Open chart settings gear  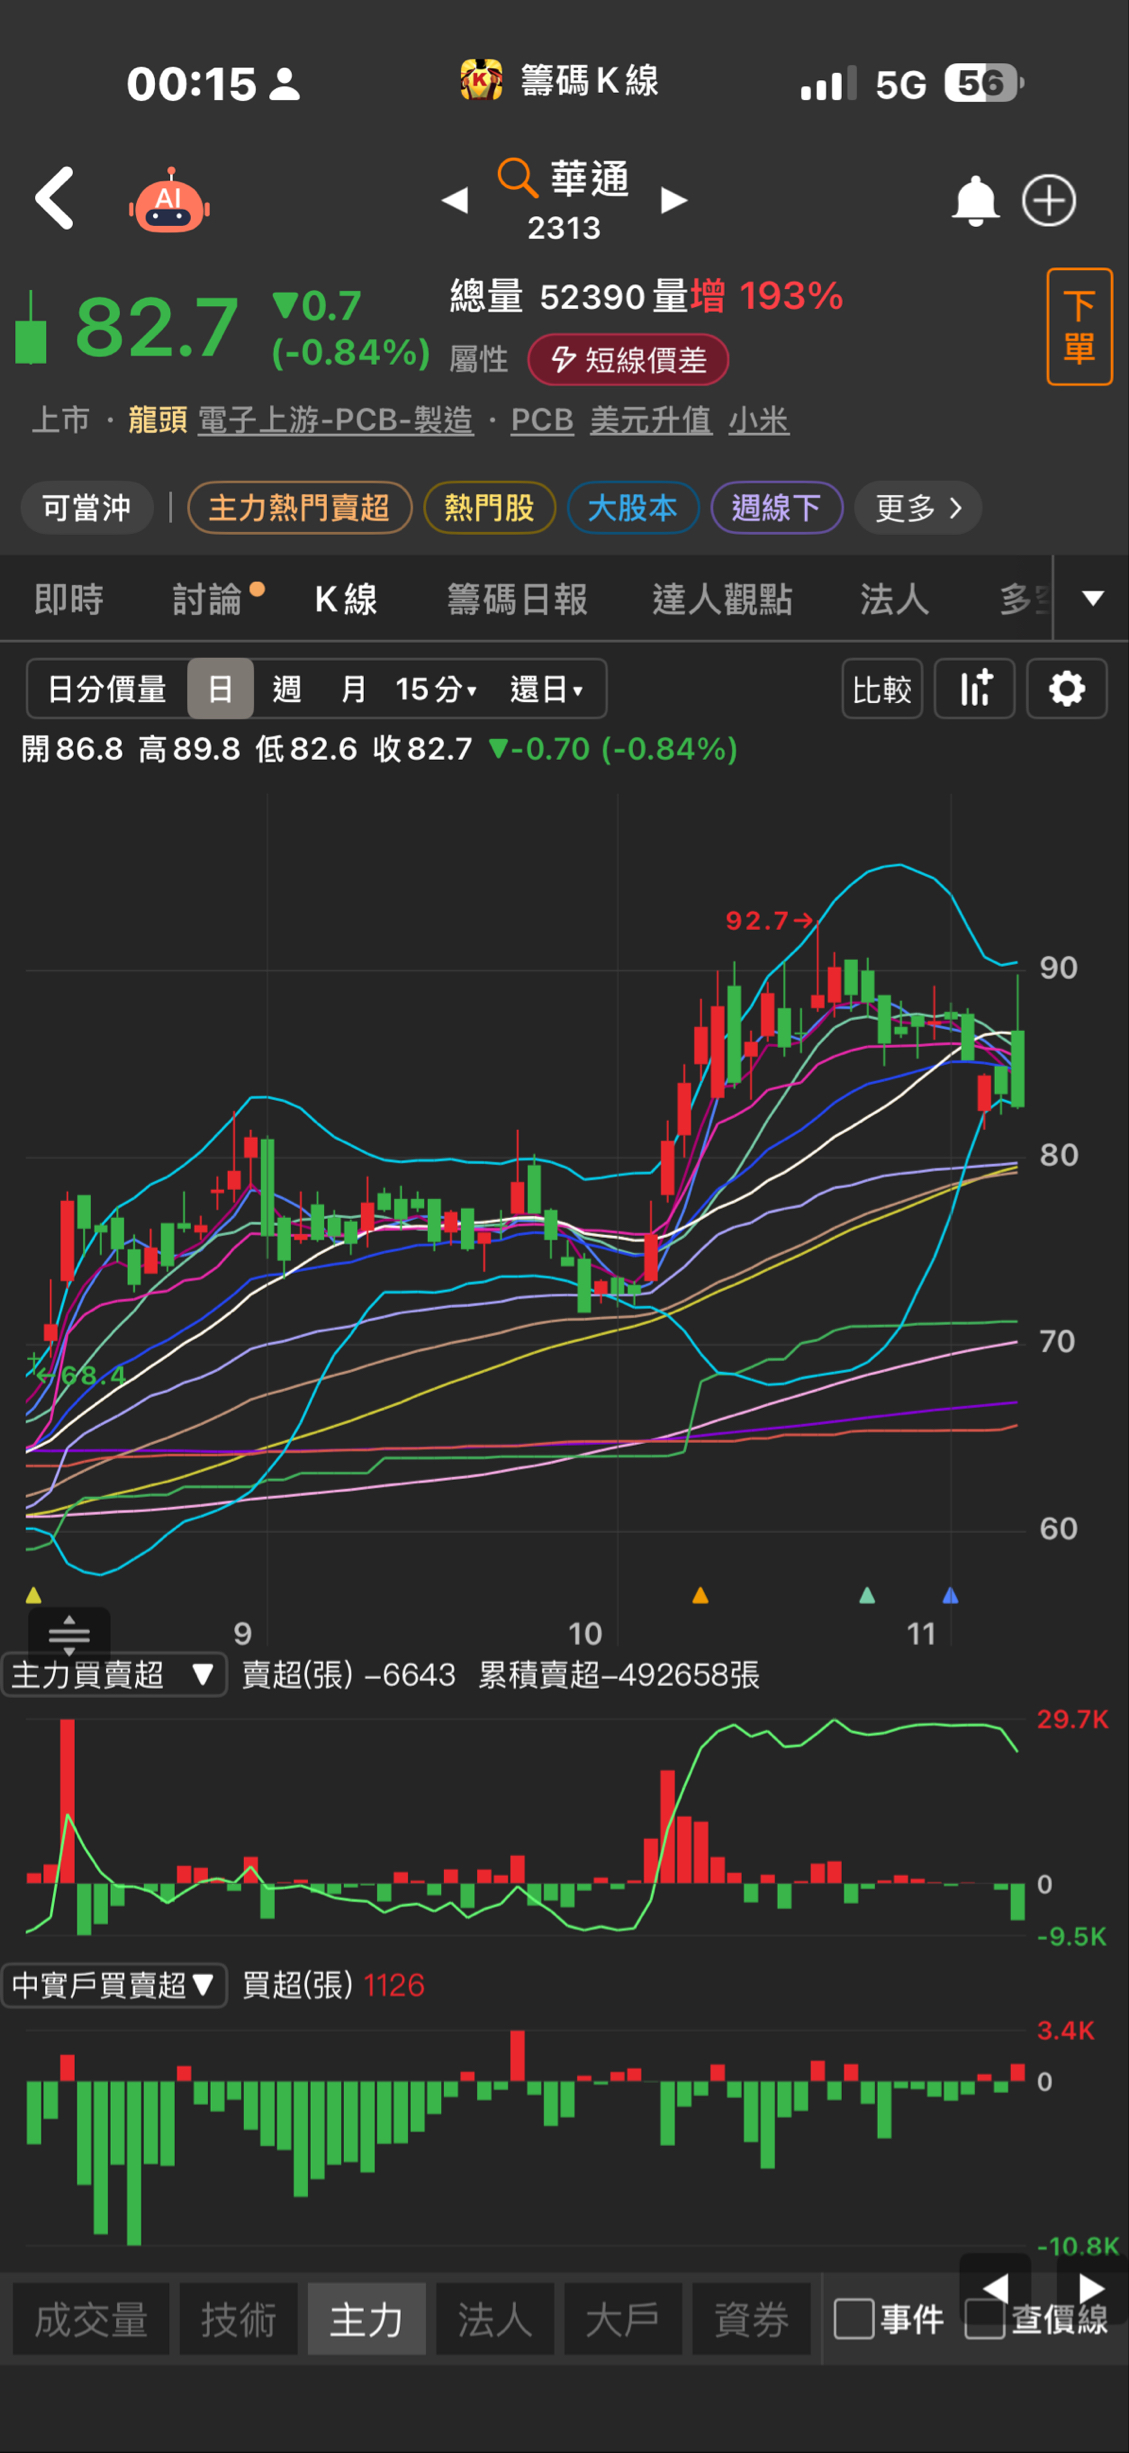tap(1066, 689)
